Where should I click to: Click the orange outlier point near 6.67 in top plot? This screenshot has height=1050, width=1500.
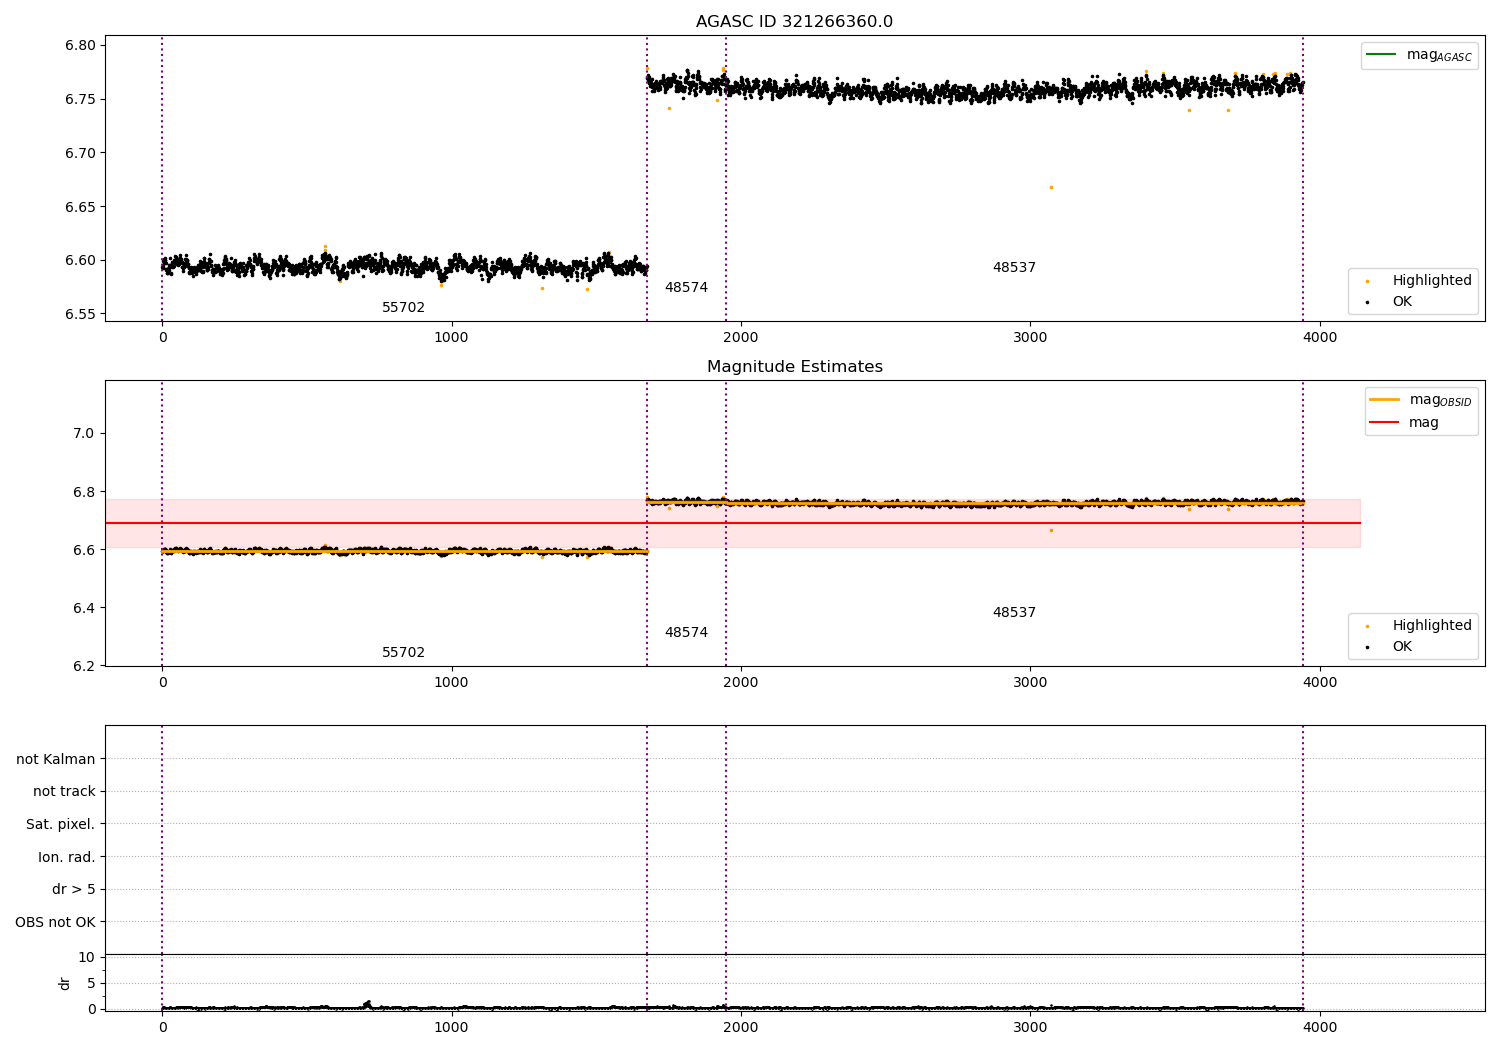(x=1051, y=187)
